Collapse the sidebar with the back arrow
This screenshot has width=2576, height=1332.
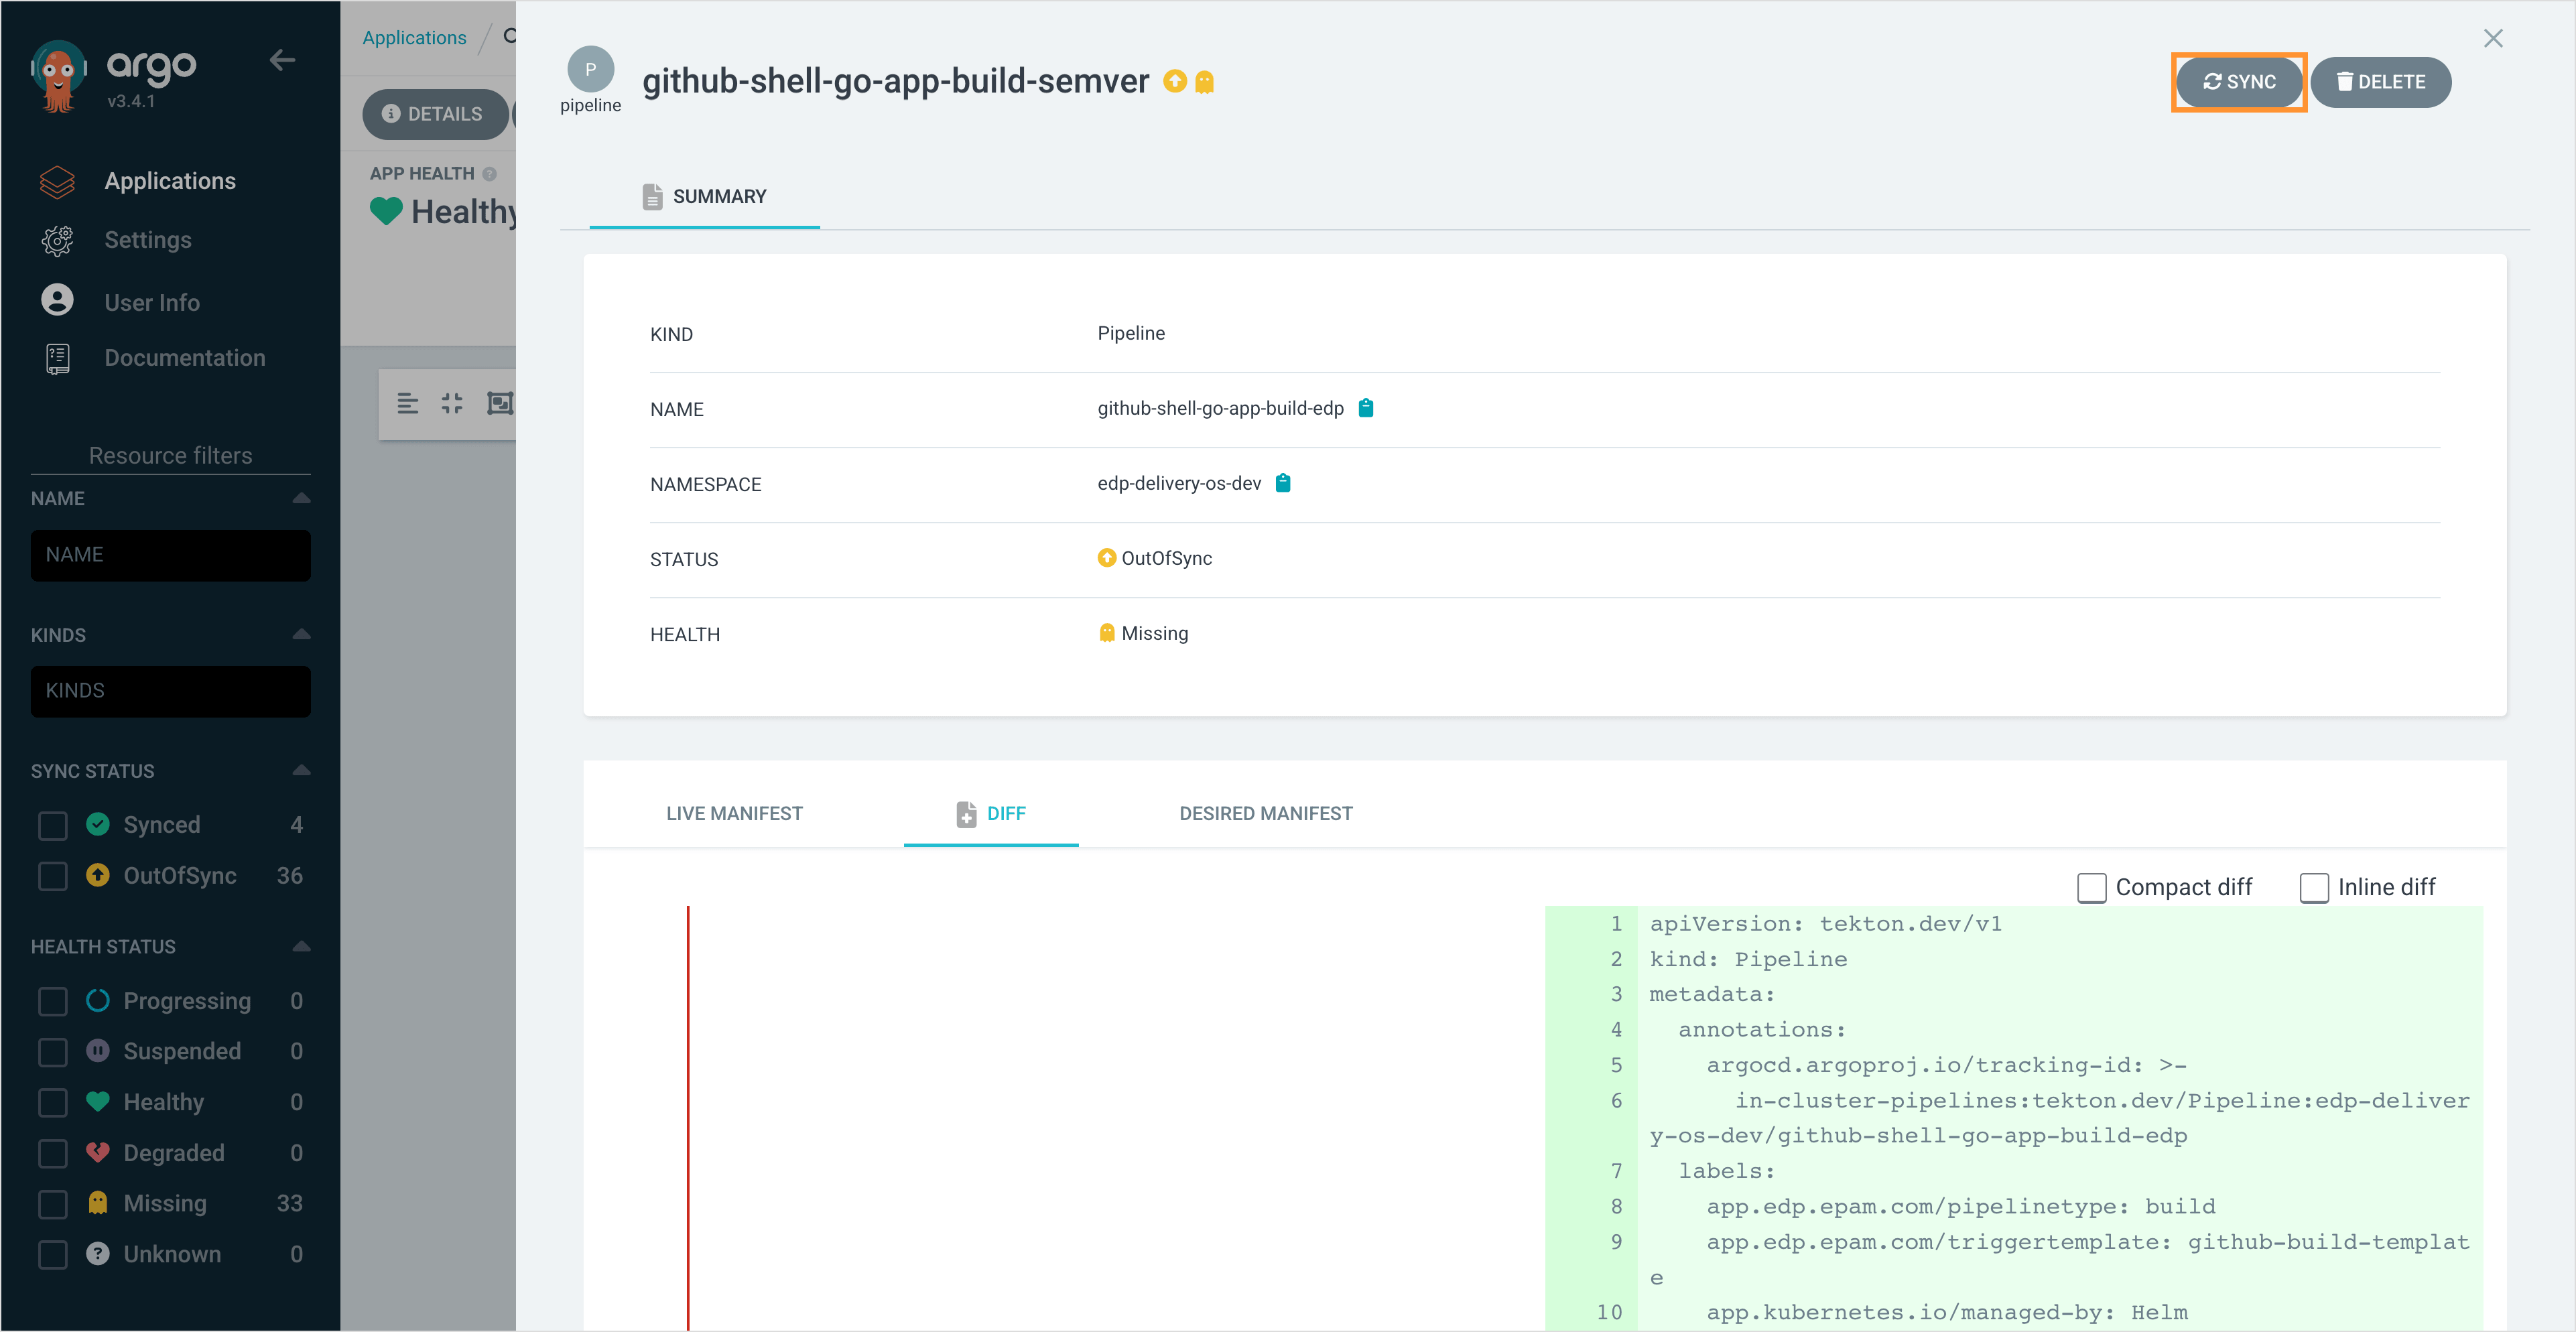click(282, 60)
